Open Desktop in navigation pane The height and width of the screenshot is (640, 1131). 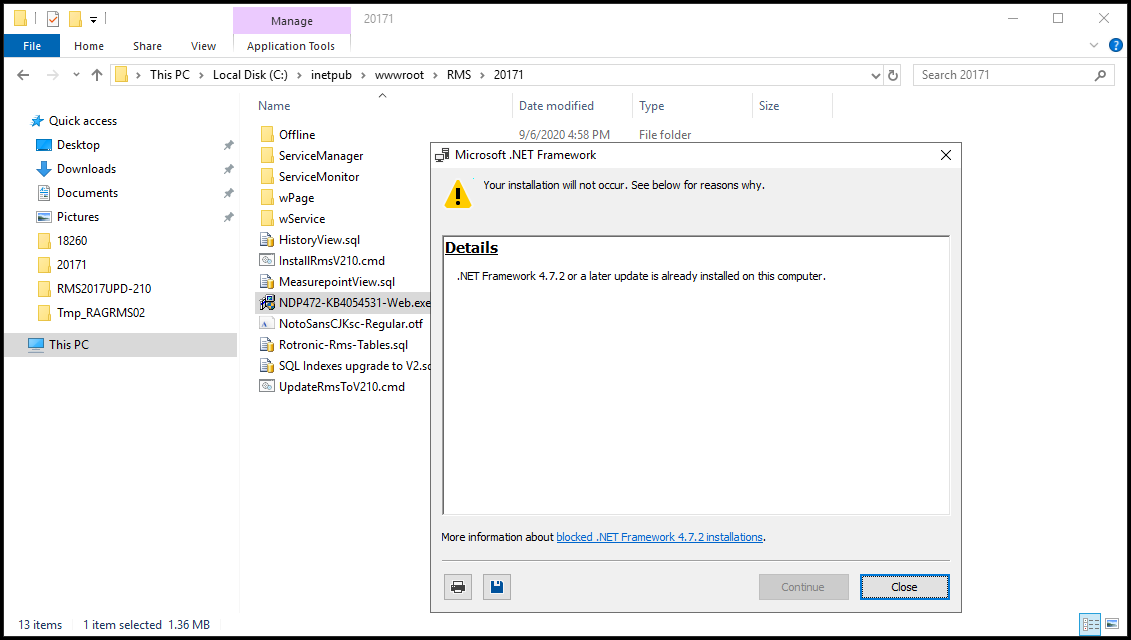(x=78, y=145)
